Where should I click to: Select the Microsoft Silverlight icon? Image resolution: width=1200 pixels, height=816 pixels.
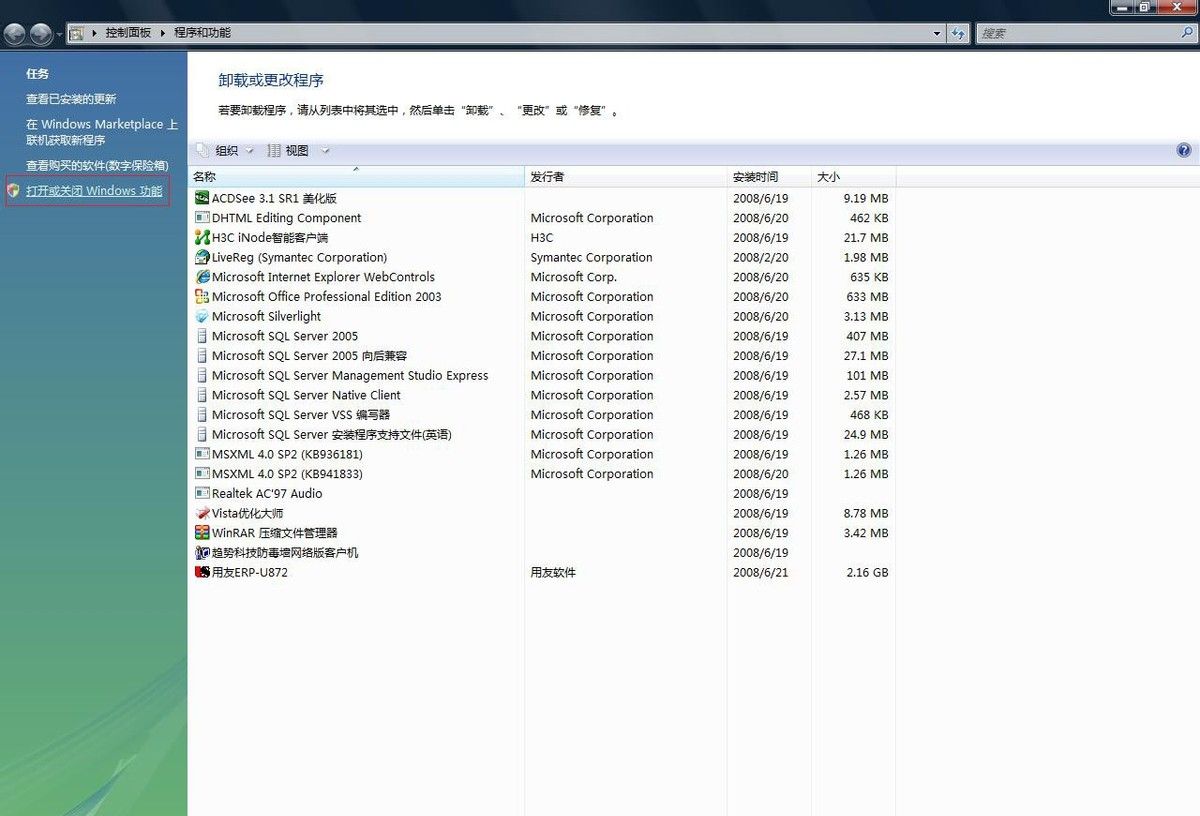click(203, 316)
